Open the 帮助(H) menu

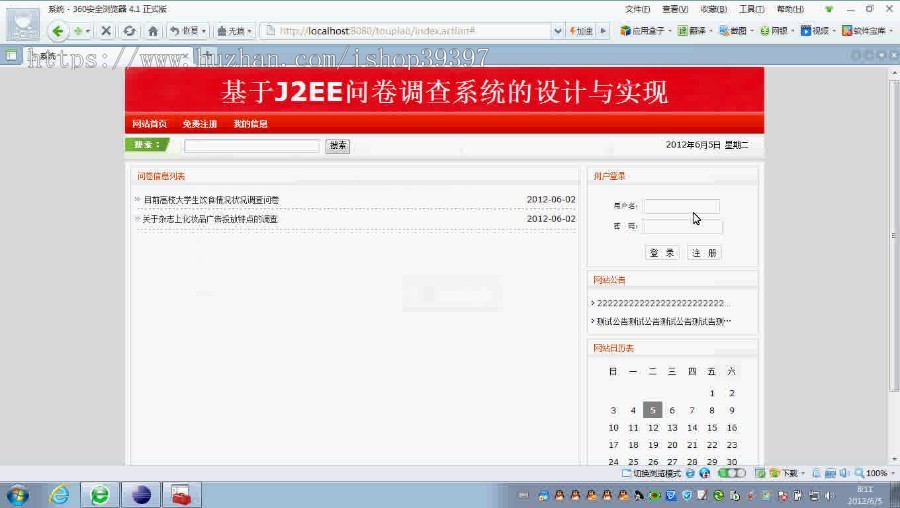[790, 9]
